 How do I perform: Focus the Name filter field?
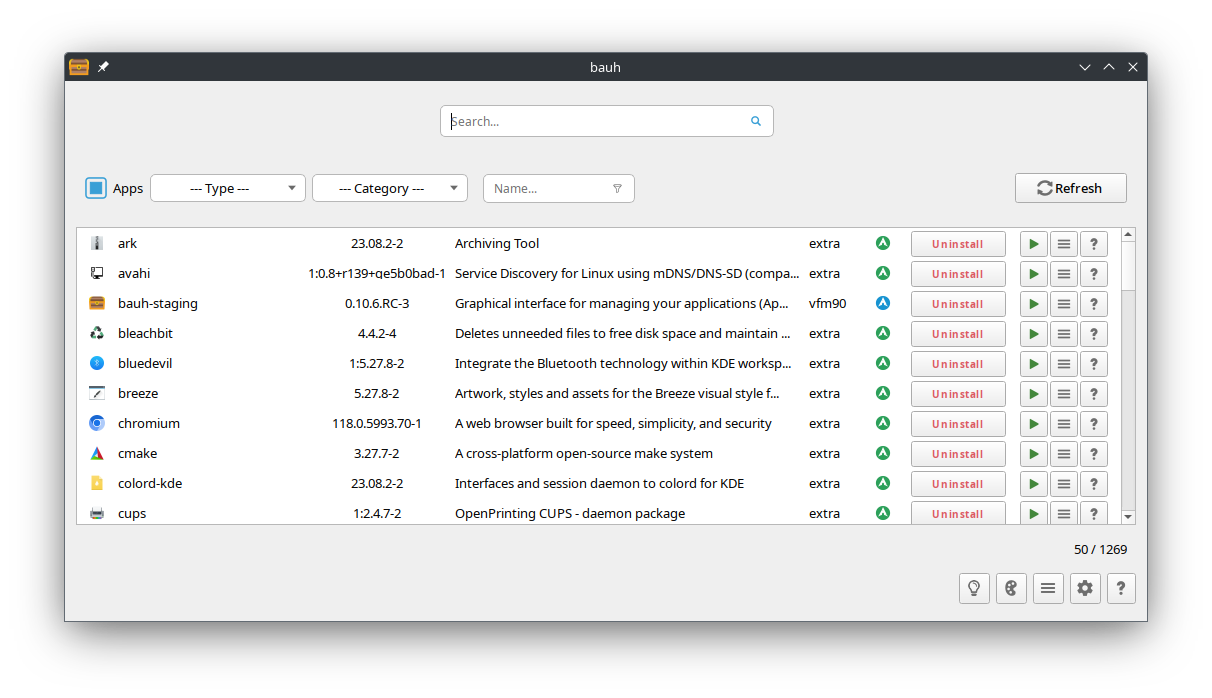[558, 188]
